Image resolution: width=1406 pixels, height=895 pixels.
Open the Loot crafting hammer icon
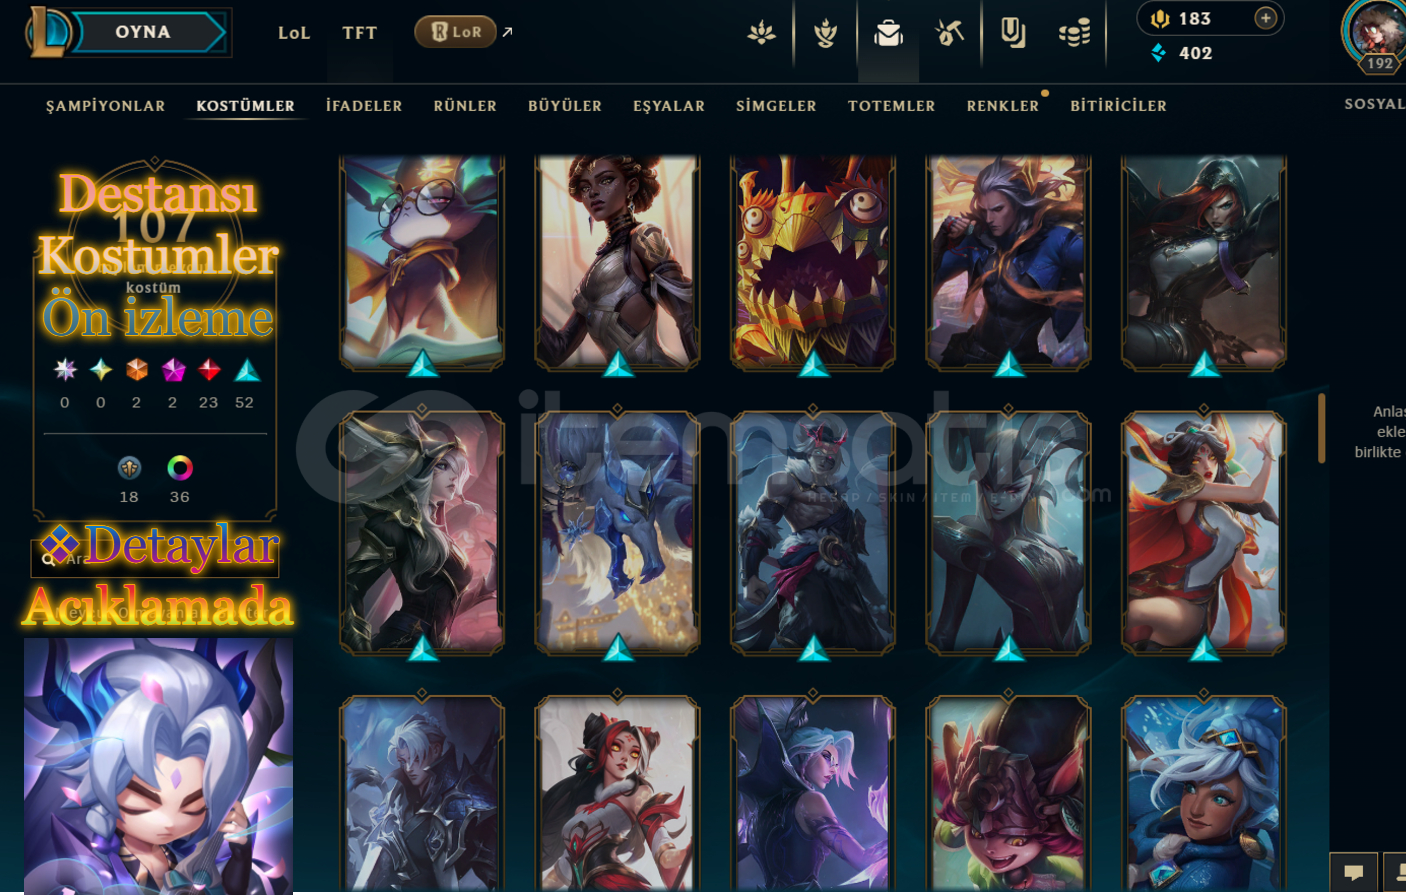tap(949, 33)
